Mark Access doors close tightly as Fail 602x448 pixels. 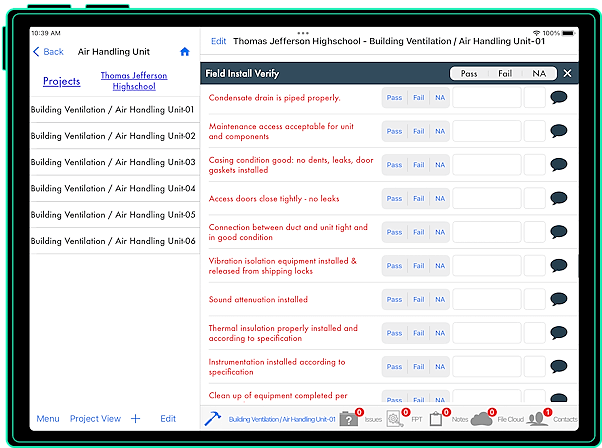click(418, 198)
